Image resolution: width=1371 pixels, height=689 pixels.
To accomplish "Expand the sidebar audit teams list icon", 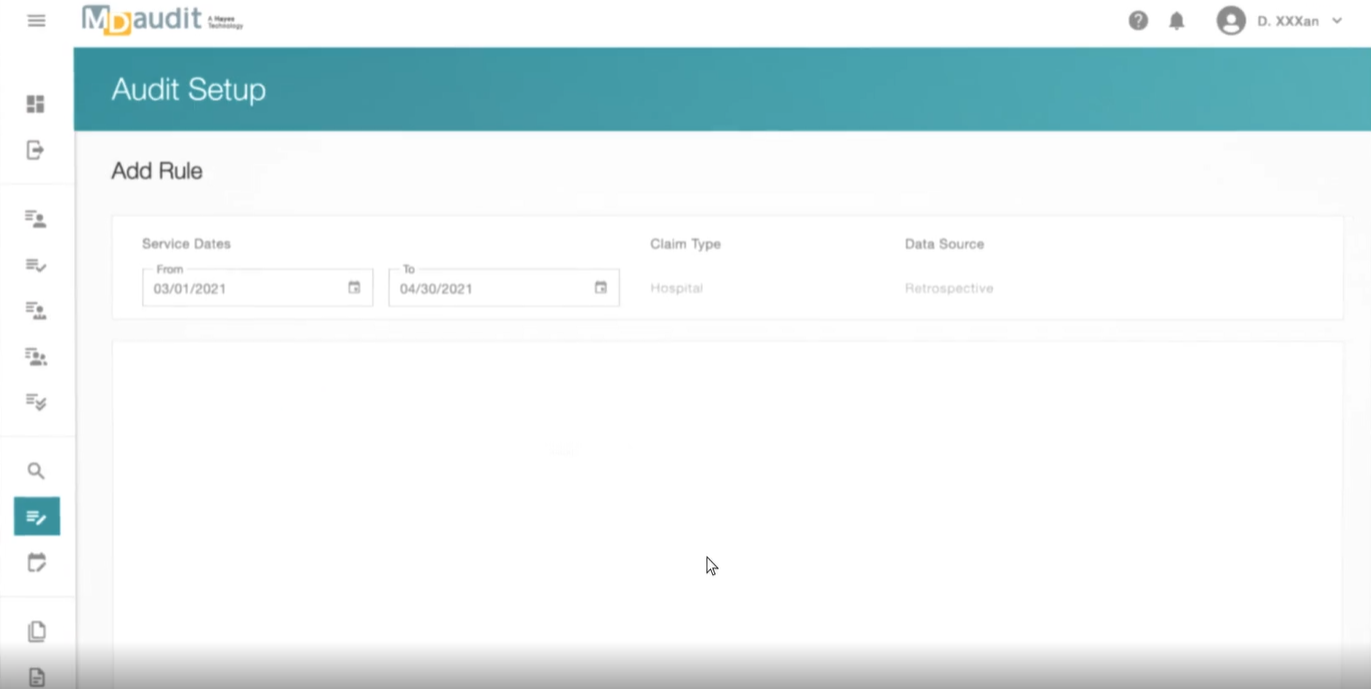I will tap(36, 357).
